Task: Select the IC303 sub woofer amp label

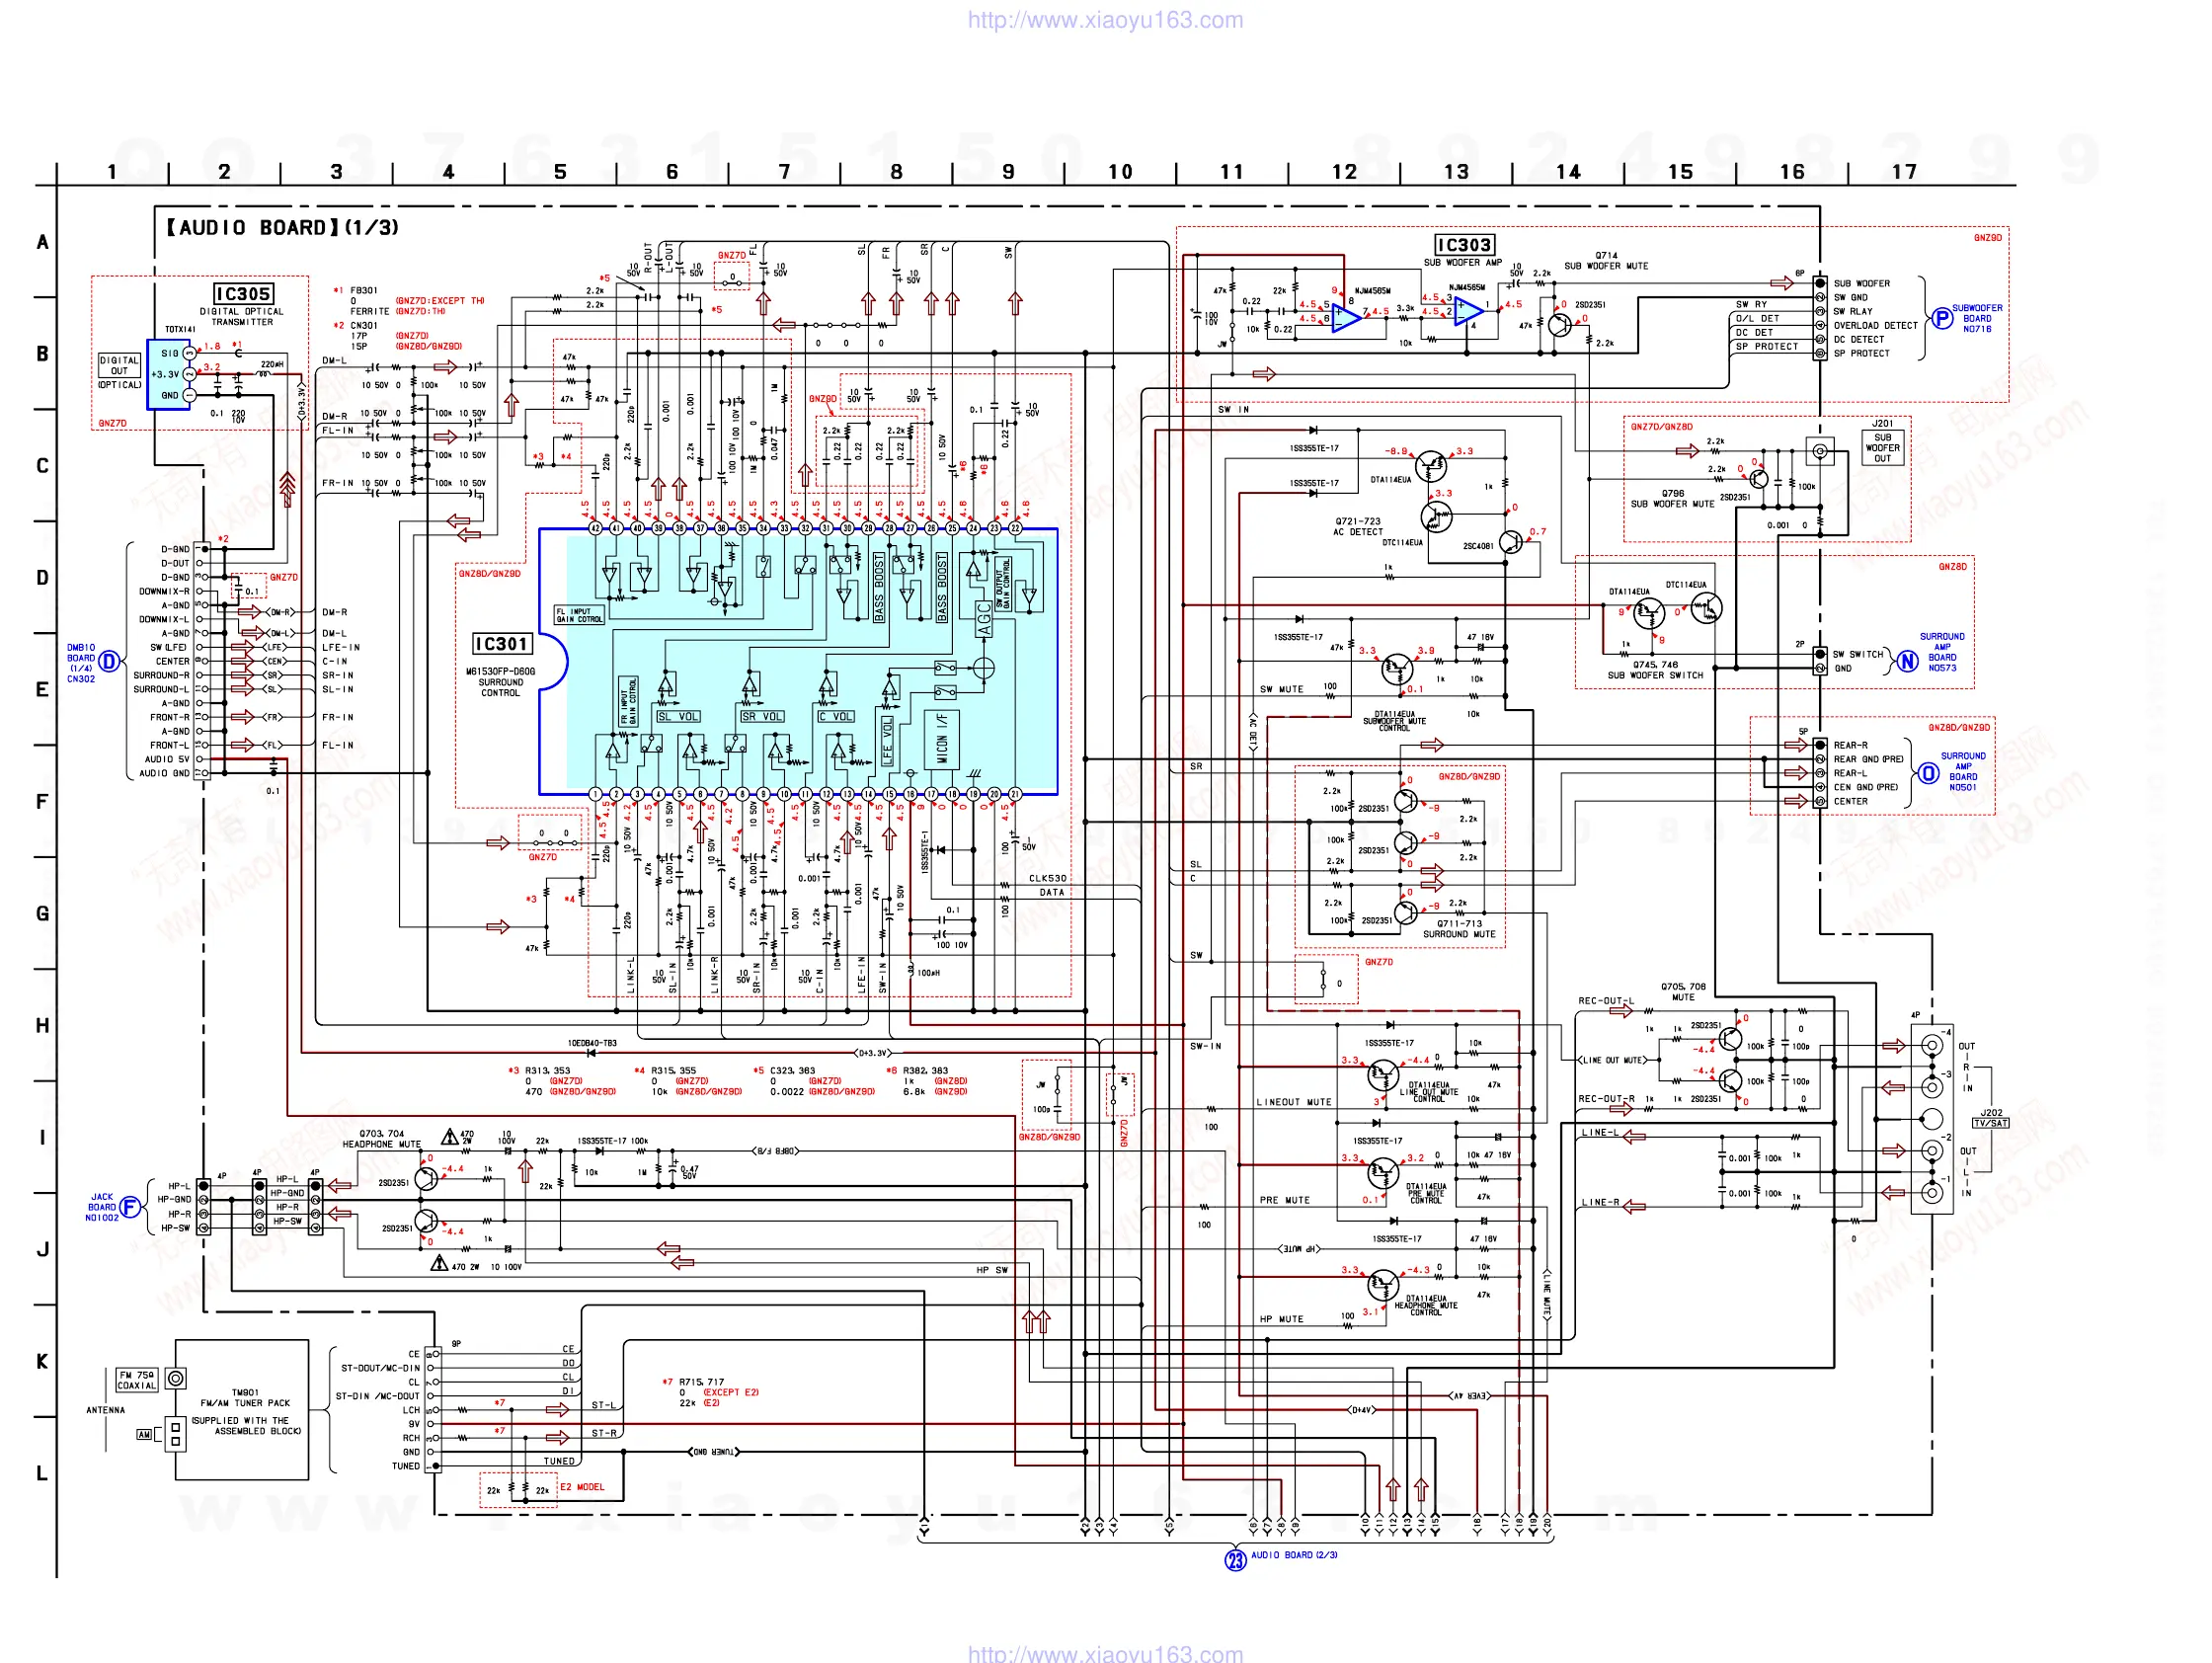Action: click(1464, 245)
